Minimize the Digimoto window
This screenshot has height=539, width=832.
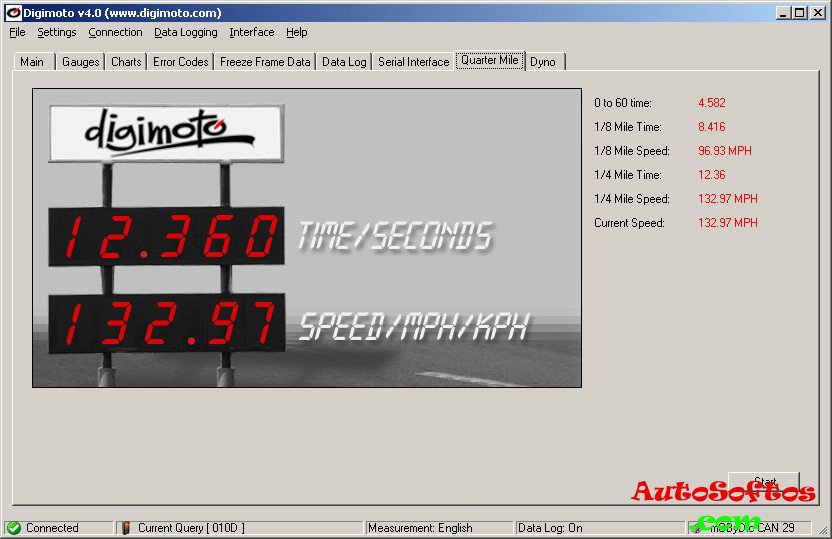click(x=783, y=13)
